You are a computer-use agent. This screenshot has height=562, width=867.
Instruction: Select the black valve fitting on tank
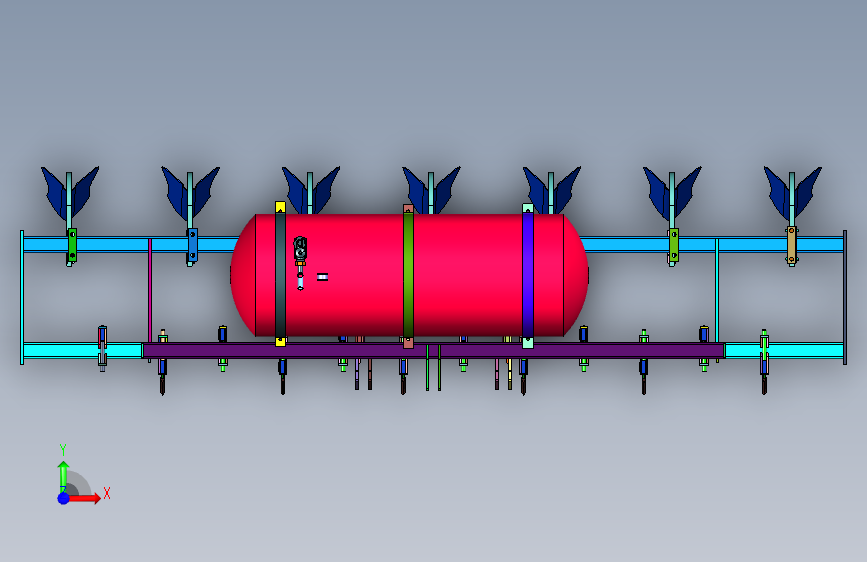click(x=300, y=248)
